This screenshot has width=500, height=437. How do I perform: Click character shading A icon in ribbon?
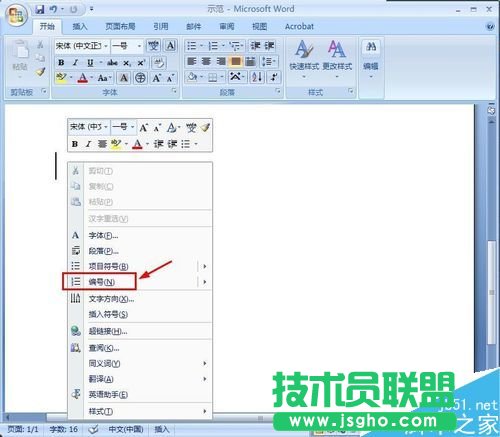tap(124, 78)
